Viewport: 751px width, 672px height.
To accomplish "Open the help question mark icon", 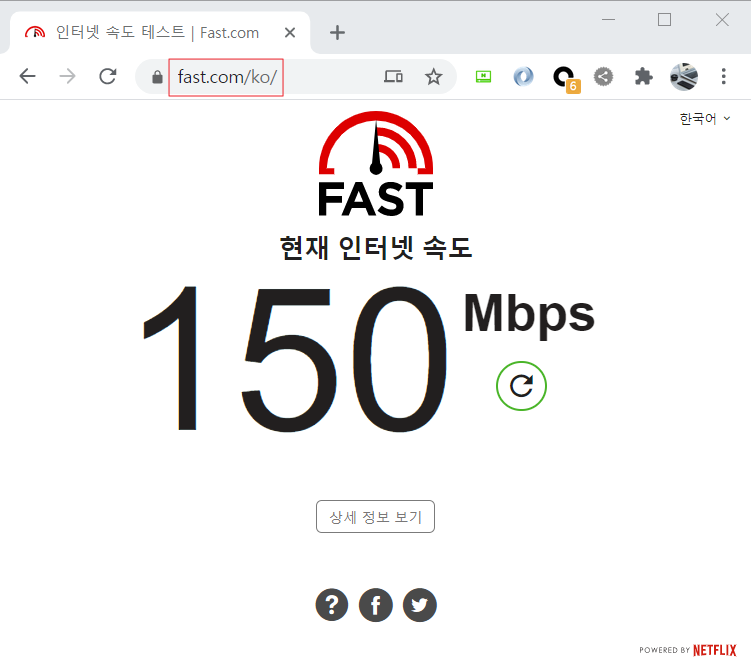I will coord(332,605).
